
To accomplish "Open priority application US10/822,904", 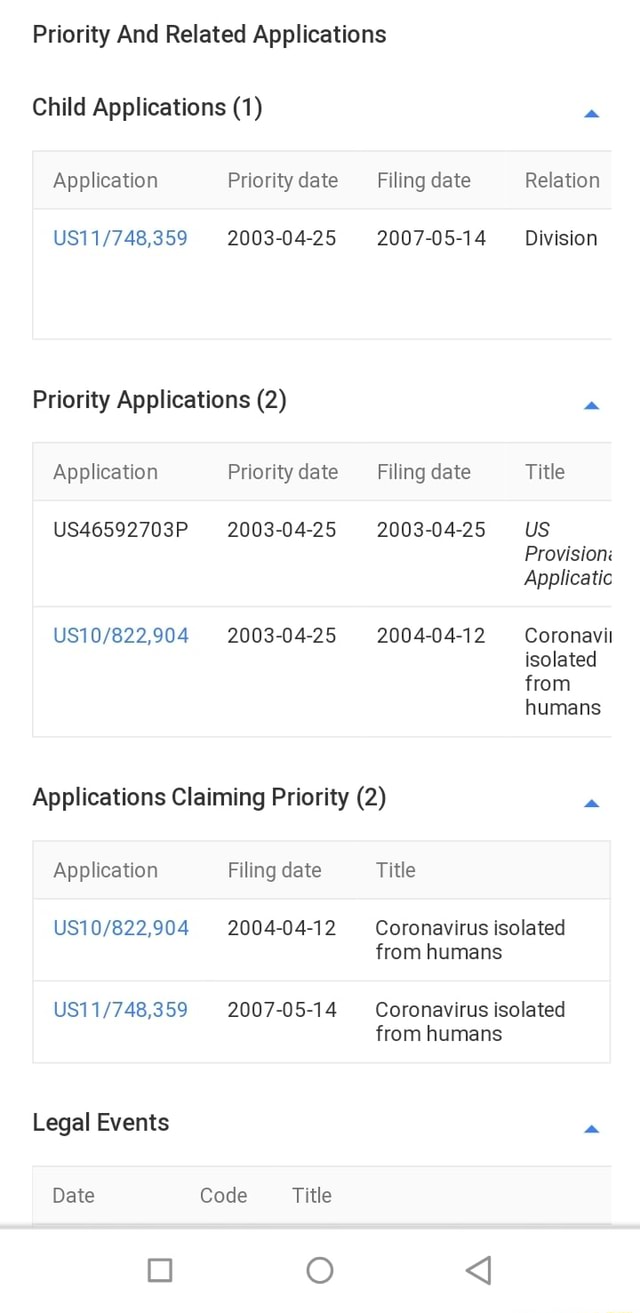I will pos(120,635).
